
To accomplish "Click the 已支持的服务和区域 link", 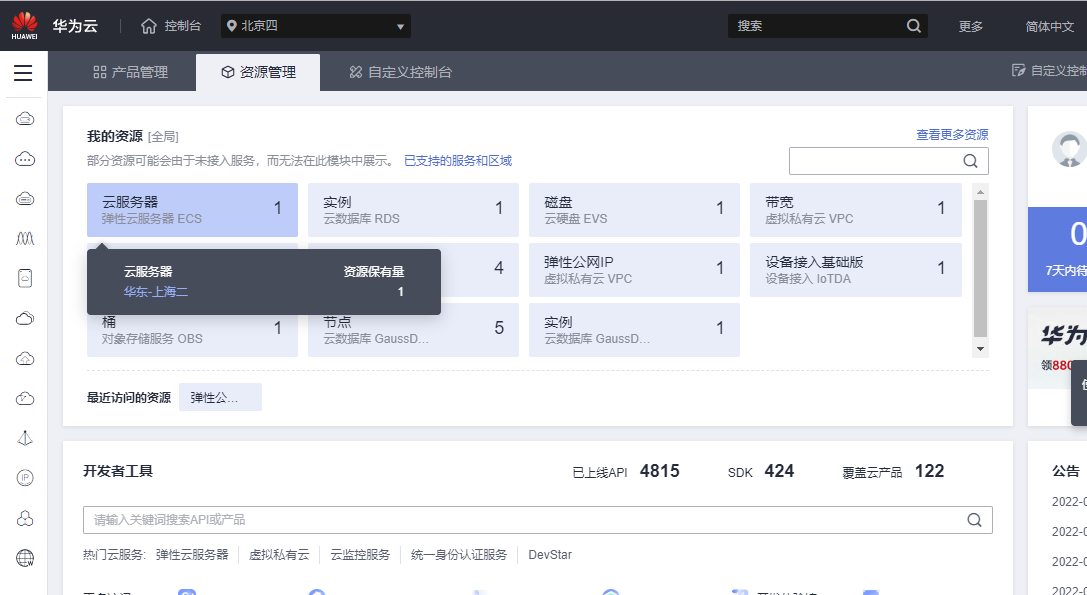I will tap(457, 160).
